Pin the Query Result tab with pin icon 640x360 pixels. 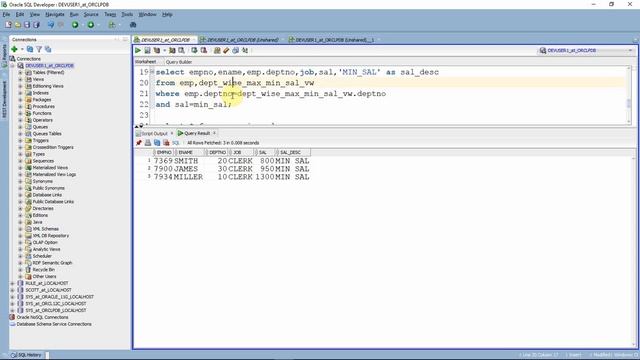click(139, 143)
